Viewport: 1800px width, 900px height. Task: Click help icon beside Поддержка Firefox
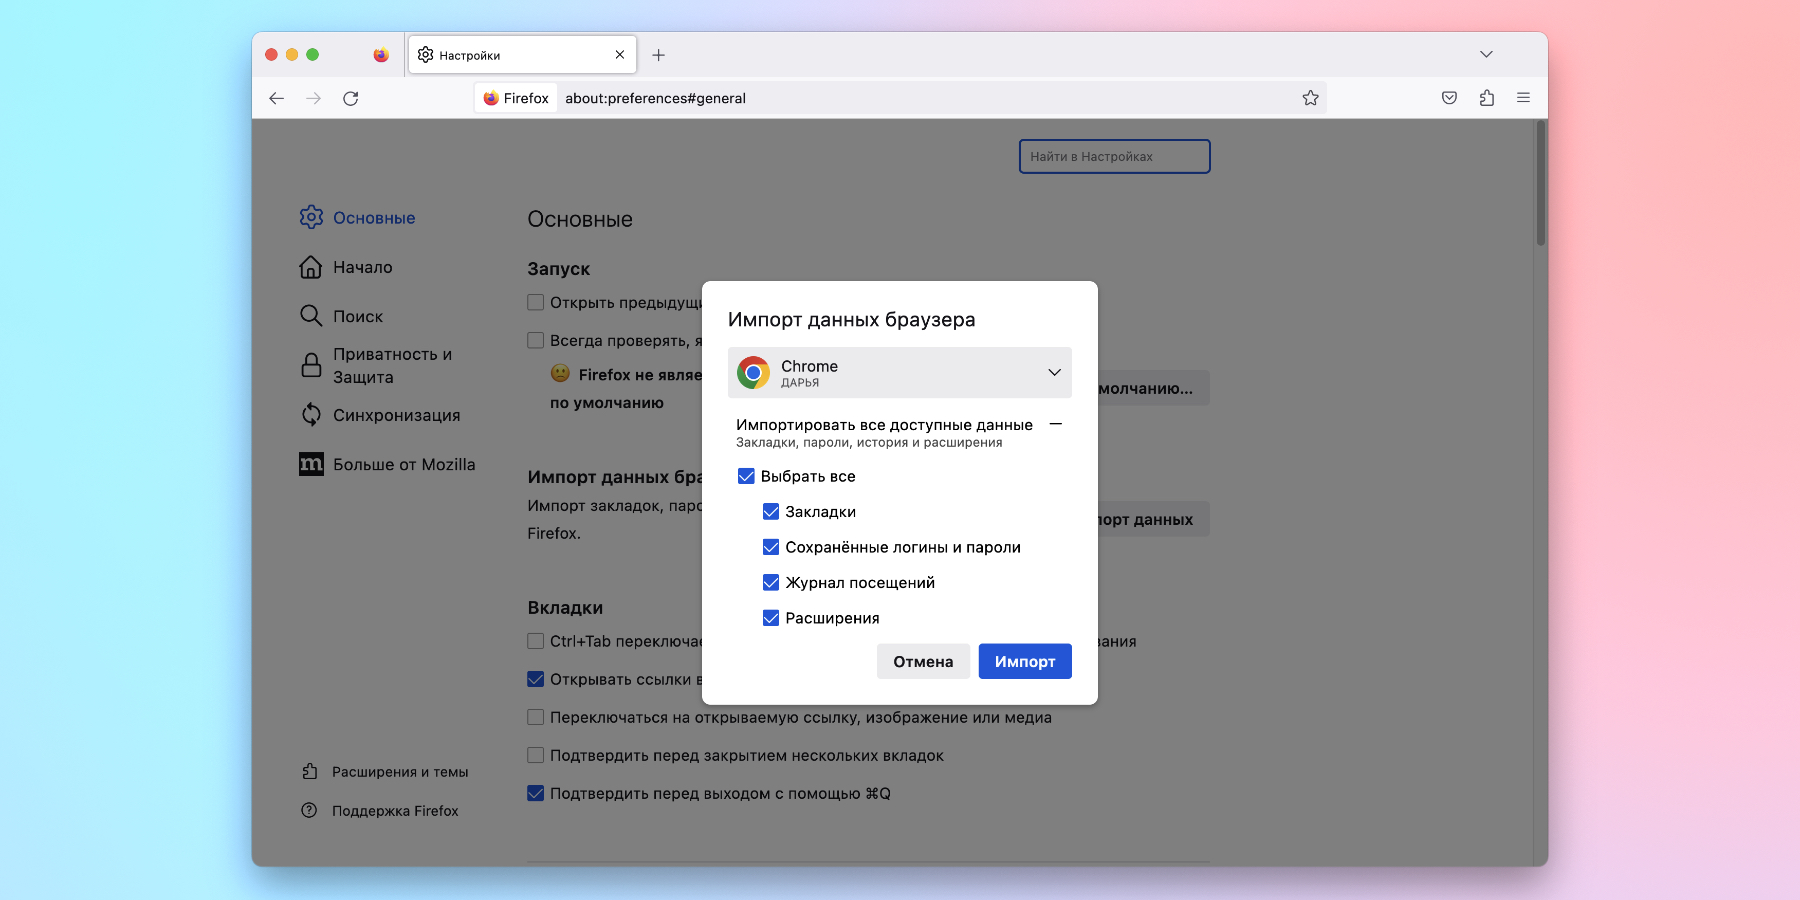309,810
